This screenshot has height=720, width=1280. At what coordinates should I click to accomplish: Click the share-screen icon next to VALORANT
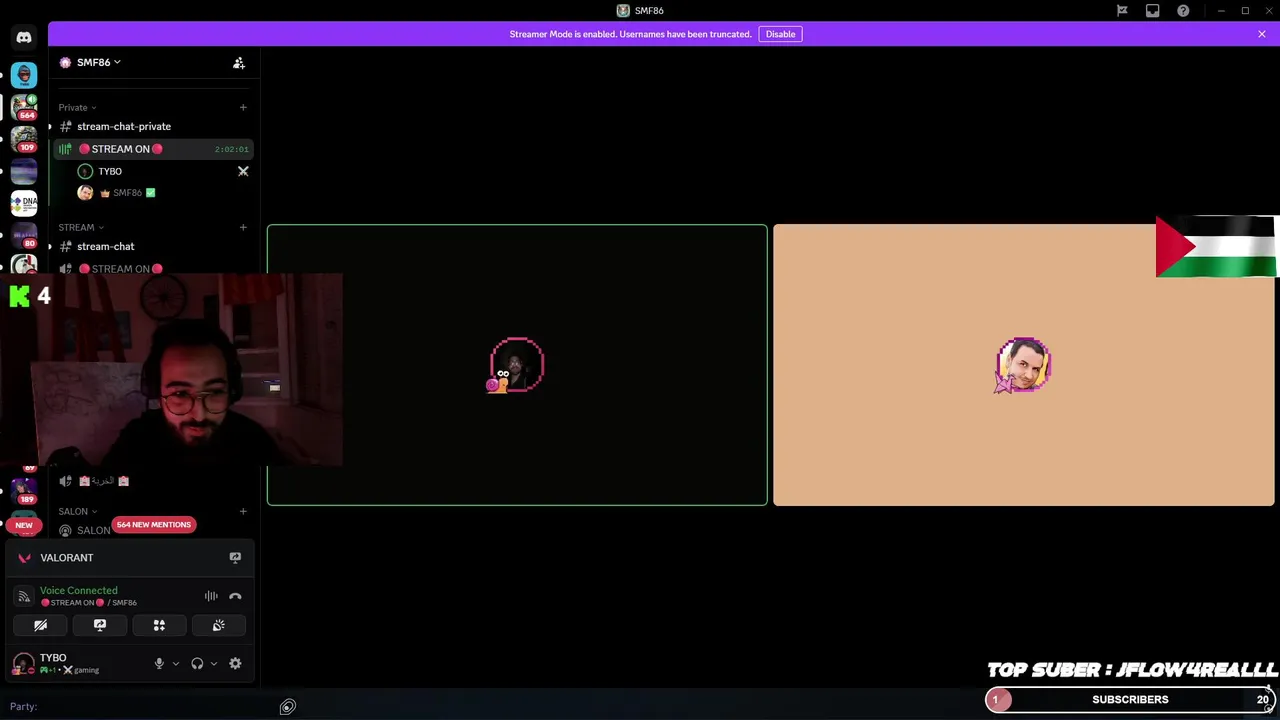click(235, 558)
